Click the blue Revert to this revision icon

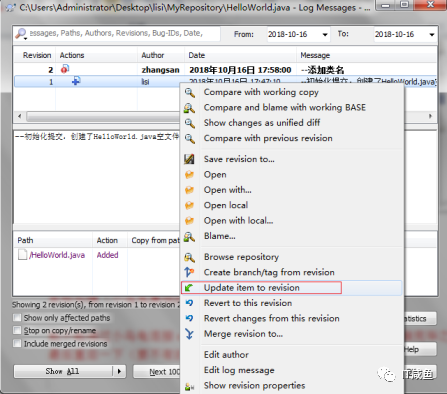tap(189, 303)
